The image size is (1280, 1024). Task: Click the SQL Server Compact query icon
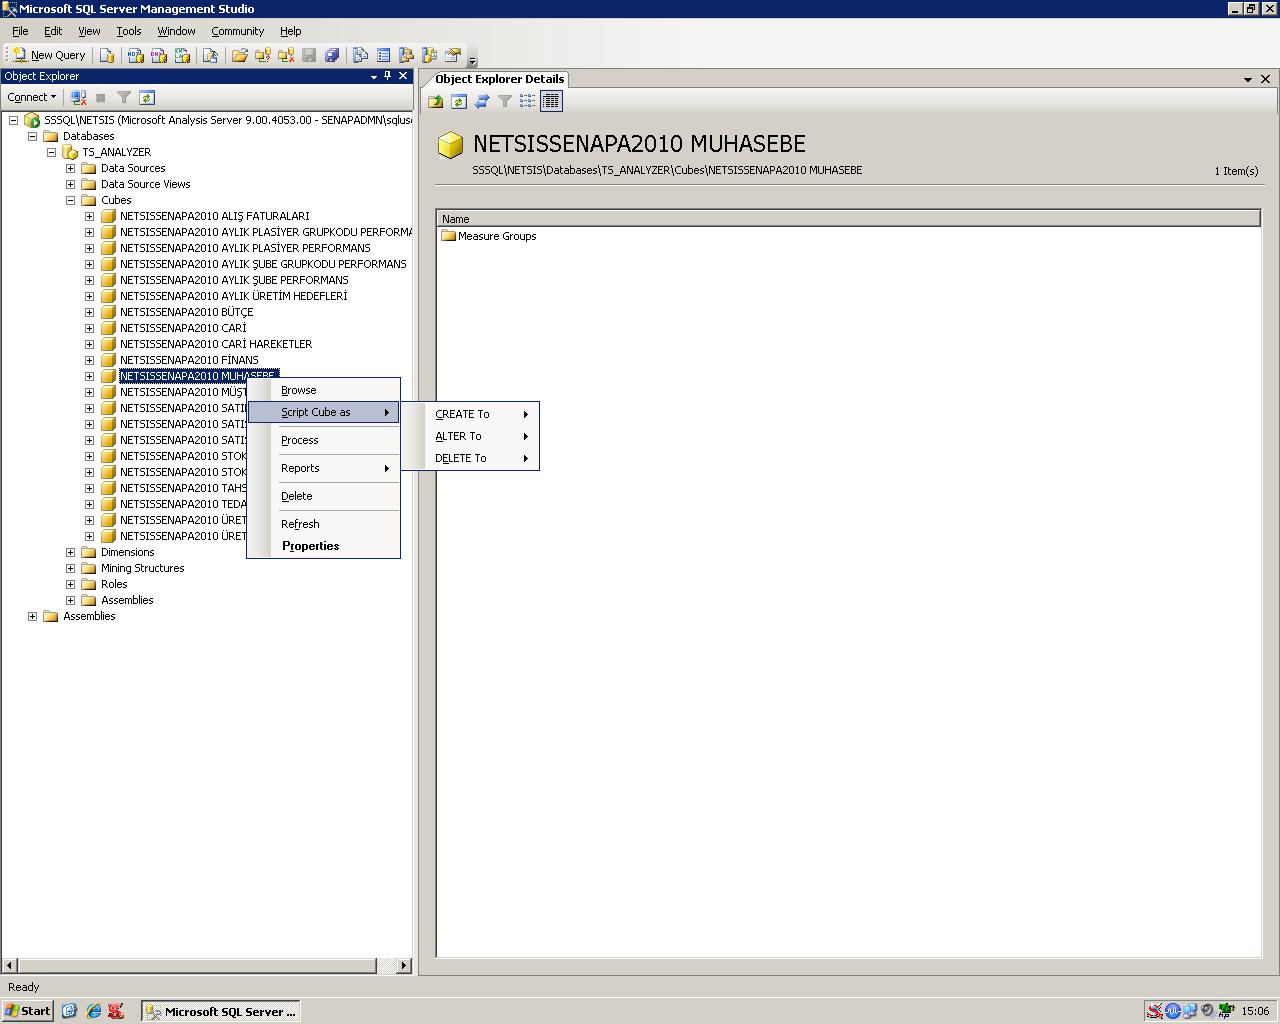point(210,55)
